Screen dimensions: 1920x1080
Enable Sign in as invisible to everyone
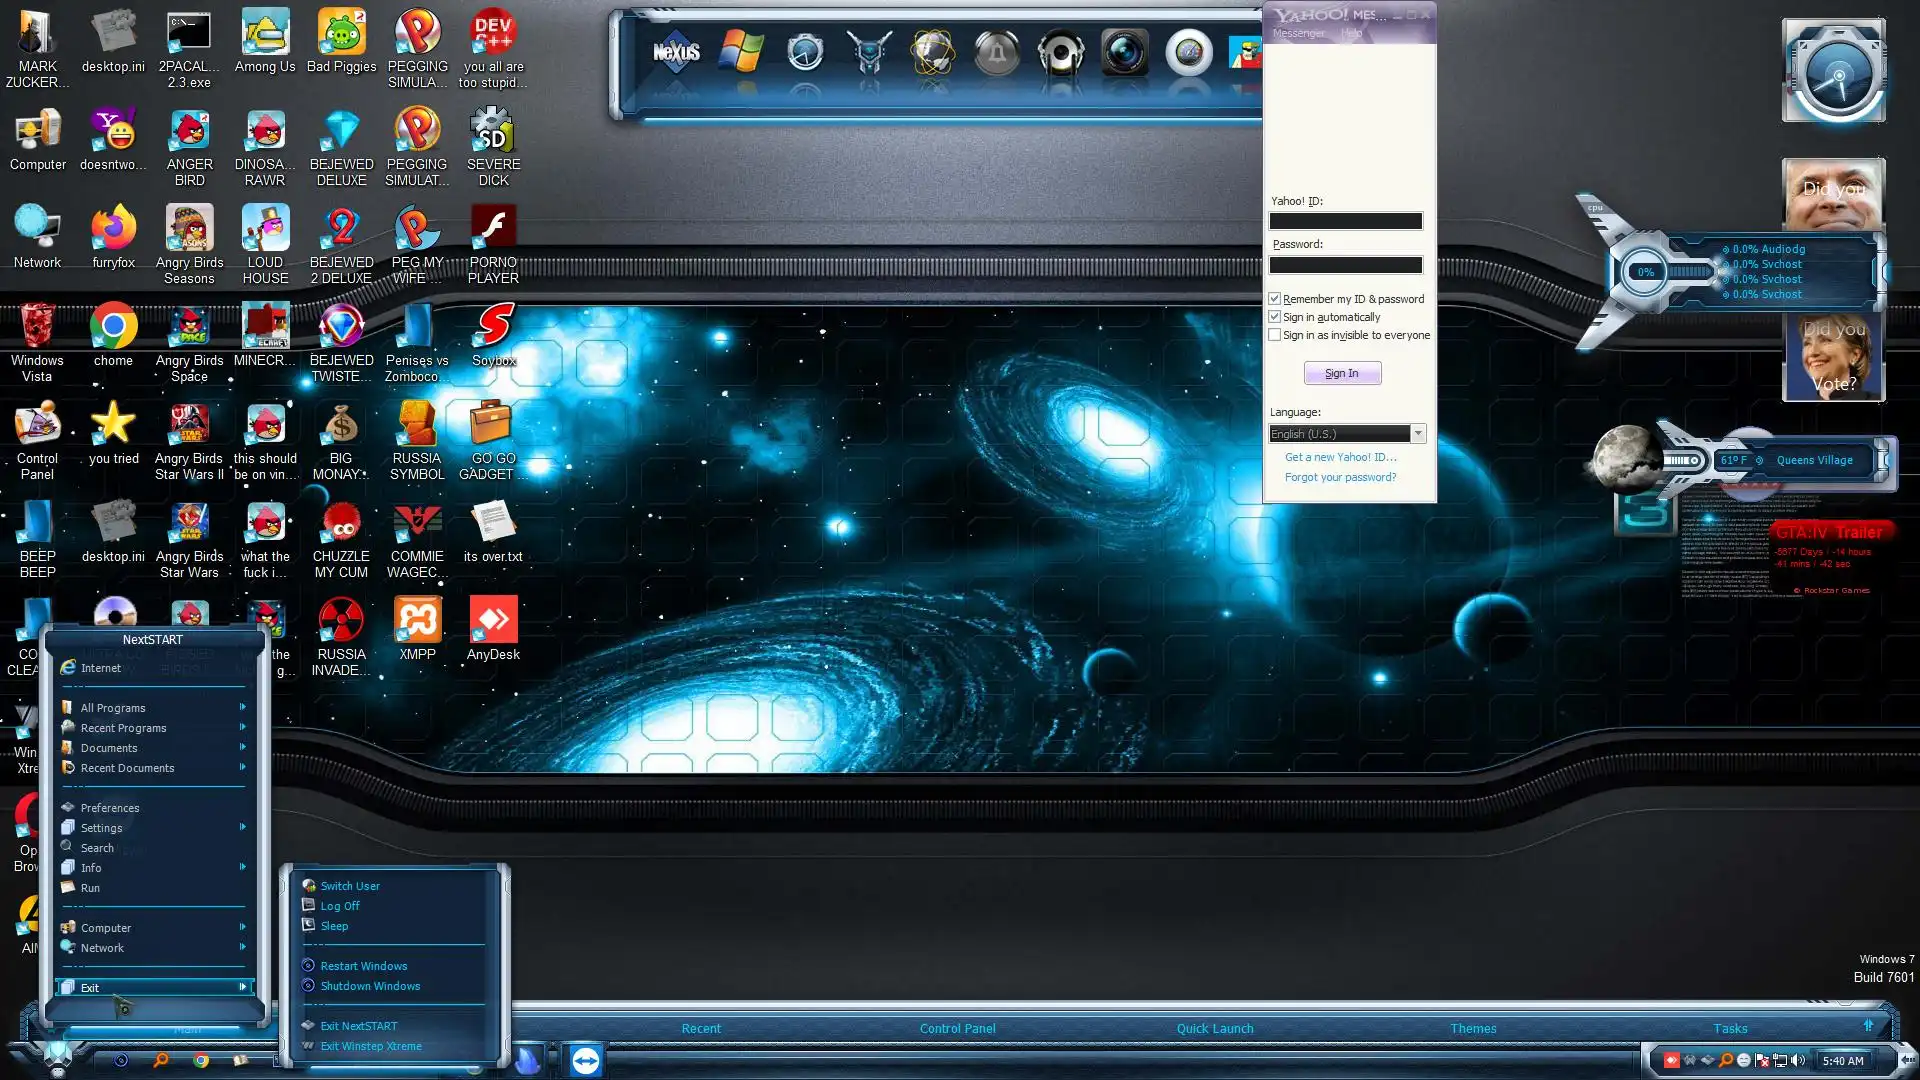(1275, 335)
